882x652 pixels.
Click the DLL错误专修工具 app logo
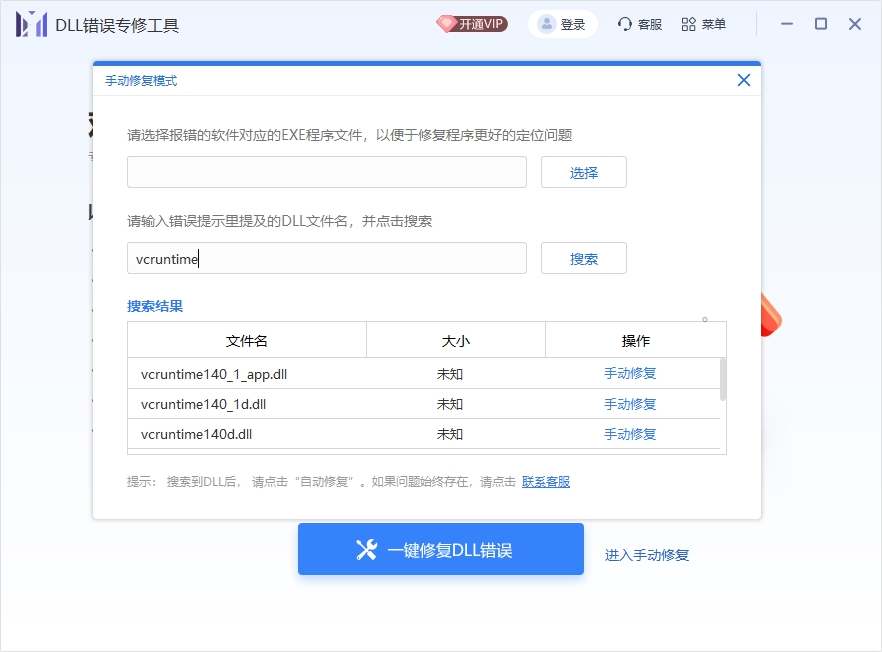click(x=31, y=25)
